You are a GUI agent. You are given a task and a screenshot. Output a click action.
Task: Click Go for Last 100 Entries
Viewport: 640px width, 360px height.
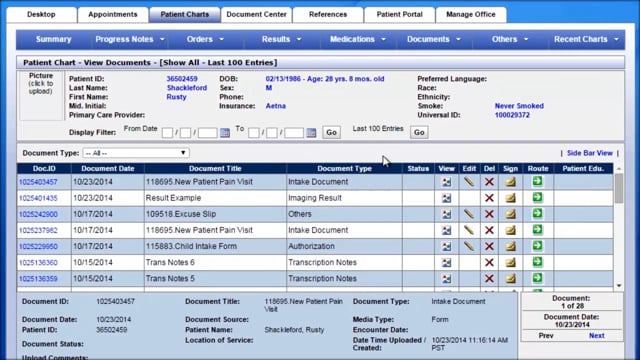(x=419, y=132)
